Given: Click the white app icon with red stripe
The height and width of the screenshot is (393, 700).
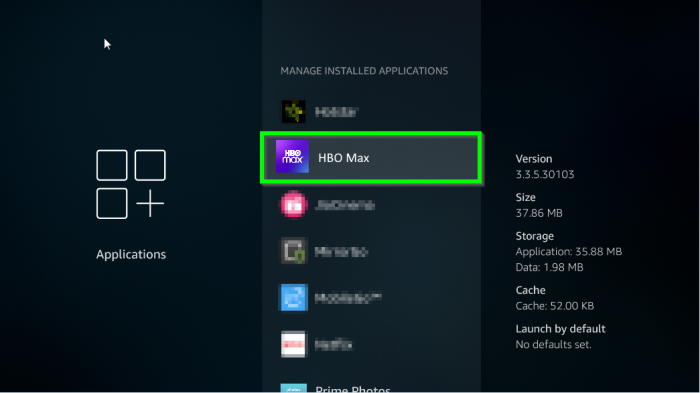Looking at the screenshot, I should tap(293, 344).
